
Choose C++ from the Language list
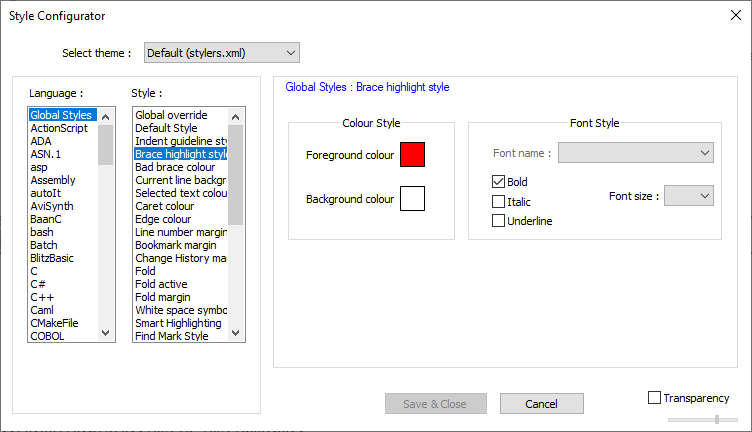(x=42, y=297)
